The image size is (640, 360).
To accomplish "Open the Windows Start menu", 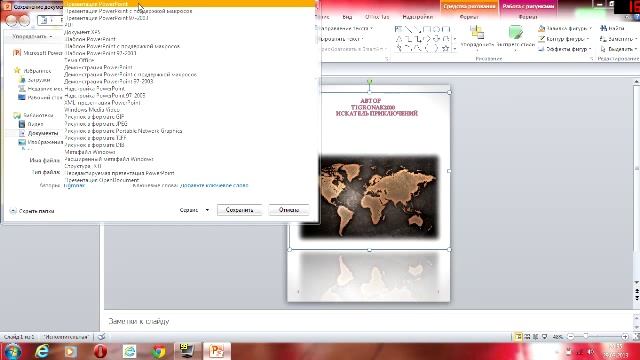I will click(x=12, y=351).
